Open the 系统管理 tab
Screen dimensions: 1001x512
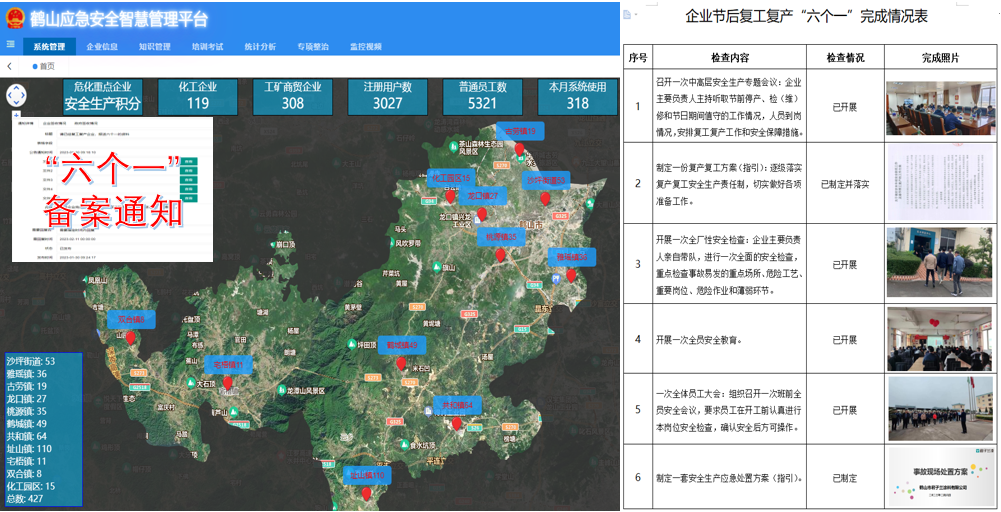[49, 46]
